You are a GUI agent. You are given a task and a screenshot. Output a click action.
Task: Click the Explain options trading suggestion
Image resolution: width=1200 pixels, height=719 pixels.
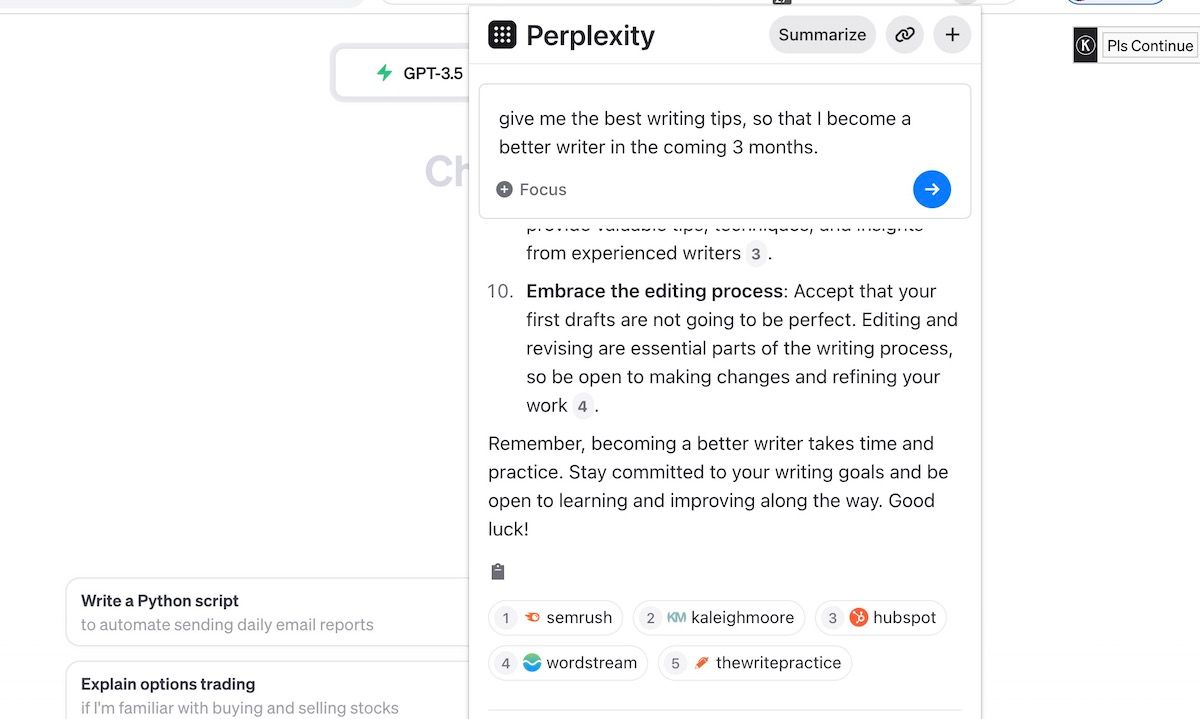pyautogui.click(x=266, y=692)
